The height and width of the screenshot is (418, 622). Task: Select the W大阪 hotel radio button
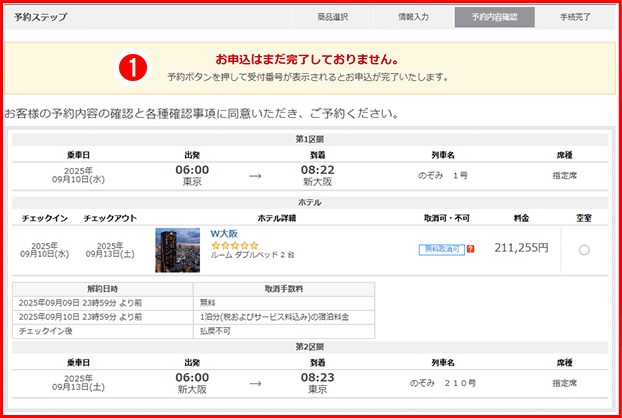pos(584,250)
